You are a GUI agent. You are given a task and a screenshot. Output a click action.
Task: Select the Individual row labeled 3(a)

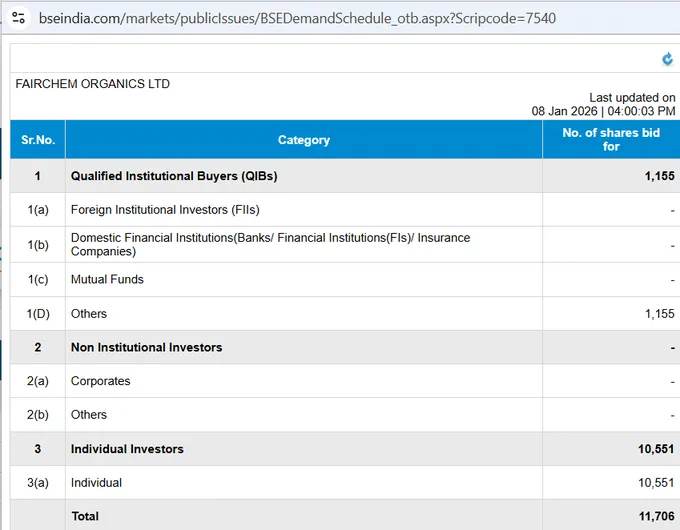coord(345,482)
